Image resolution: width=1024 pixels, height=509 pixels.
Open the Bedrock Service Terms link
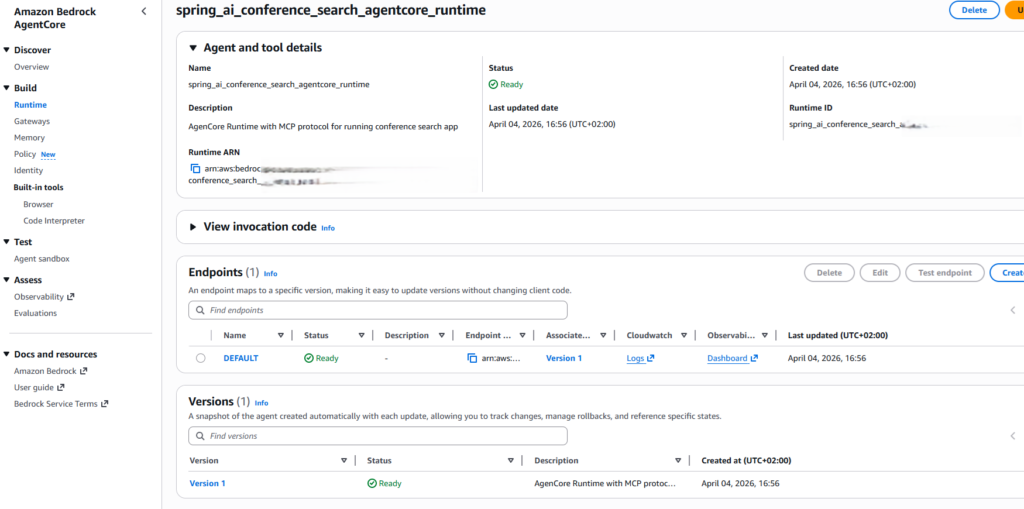(x=61, y=404)
